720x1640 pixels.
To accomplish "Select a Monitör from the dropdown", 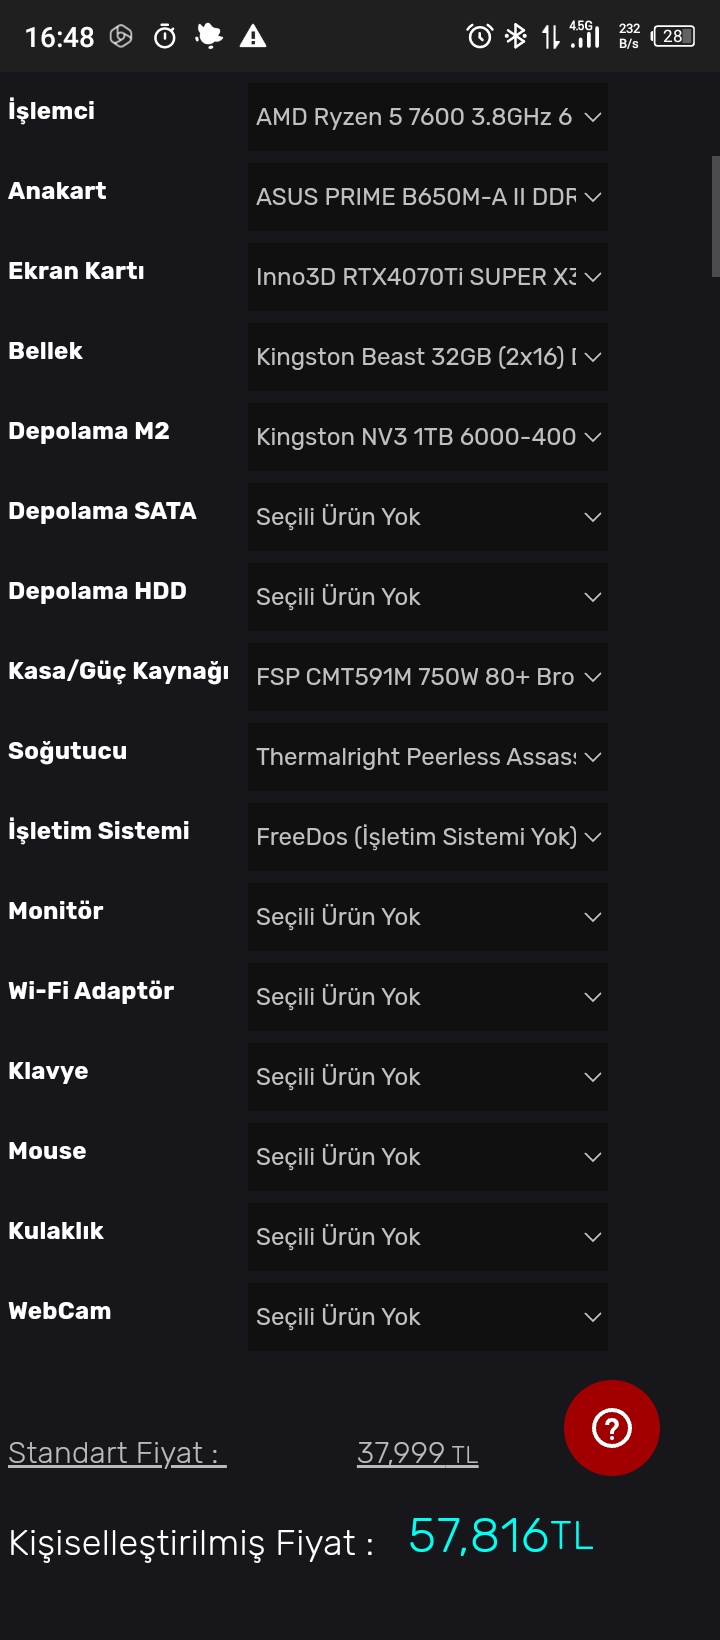I will [x=427, y=917].
